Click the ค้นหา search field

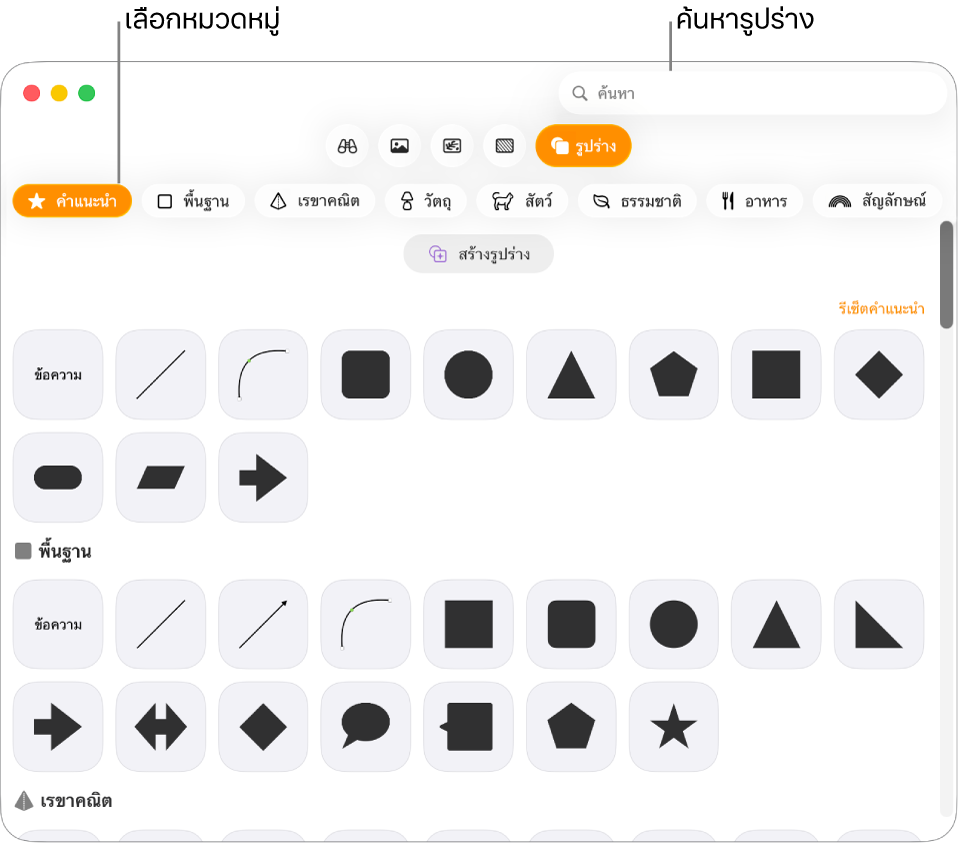pos(752,93)
